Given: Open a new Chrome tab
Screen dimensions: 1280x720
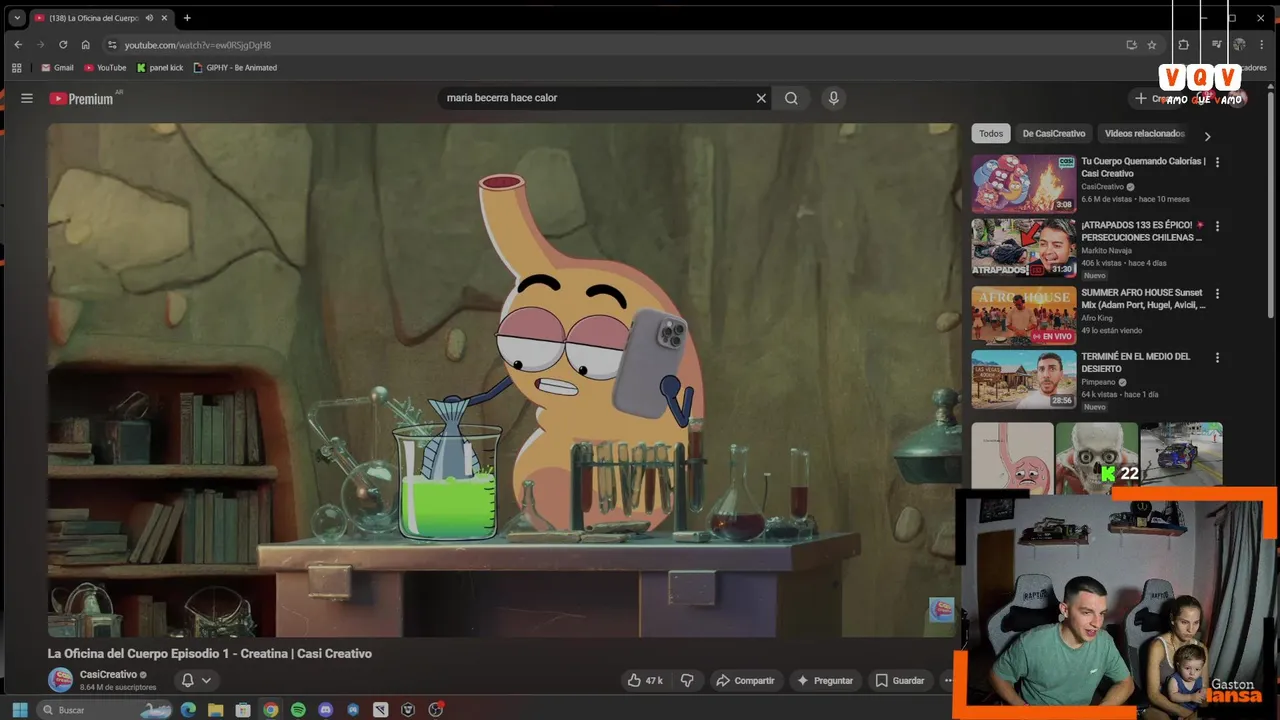Looking at the screenshot, I should 187,18.
